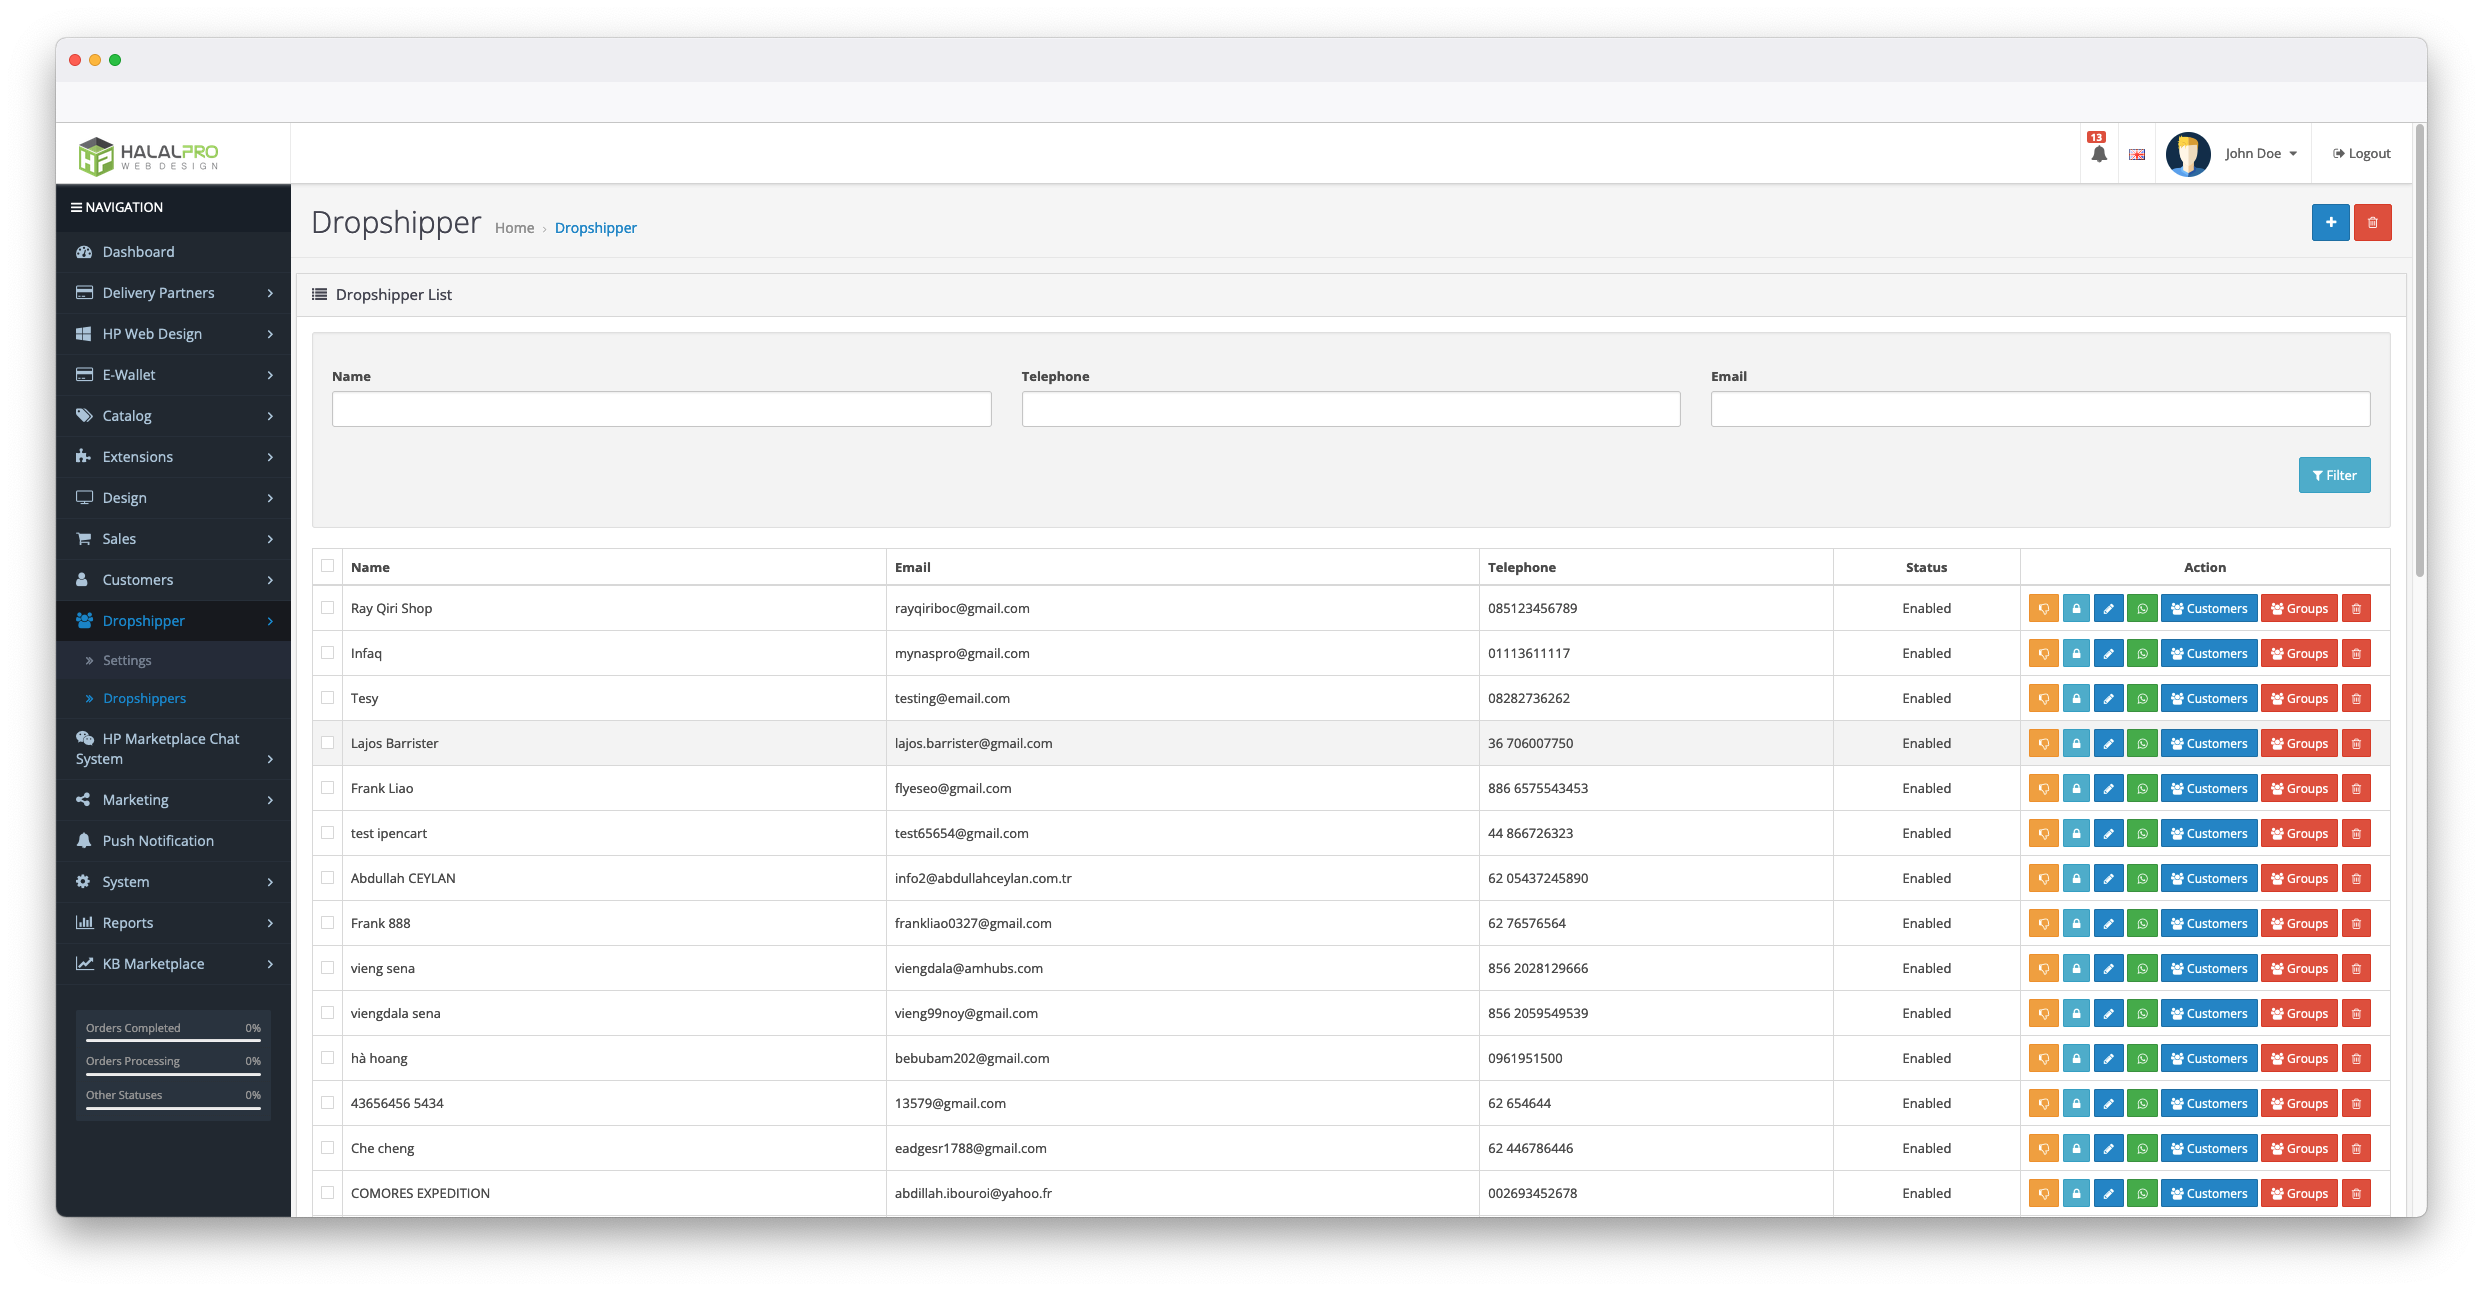
Task: Open the John Doe account dropdown
Action: pos(2258,152)
